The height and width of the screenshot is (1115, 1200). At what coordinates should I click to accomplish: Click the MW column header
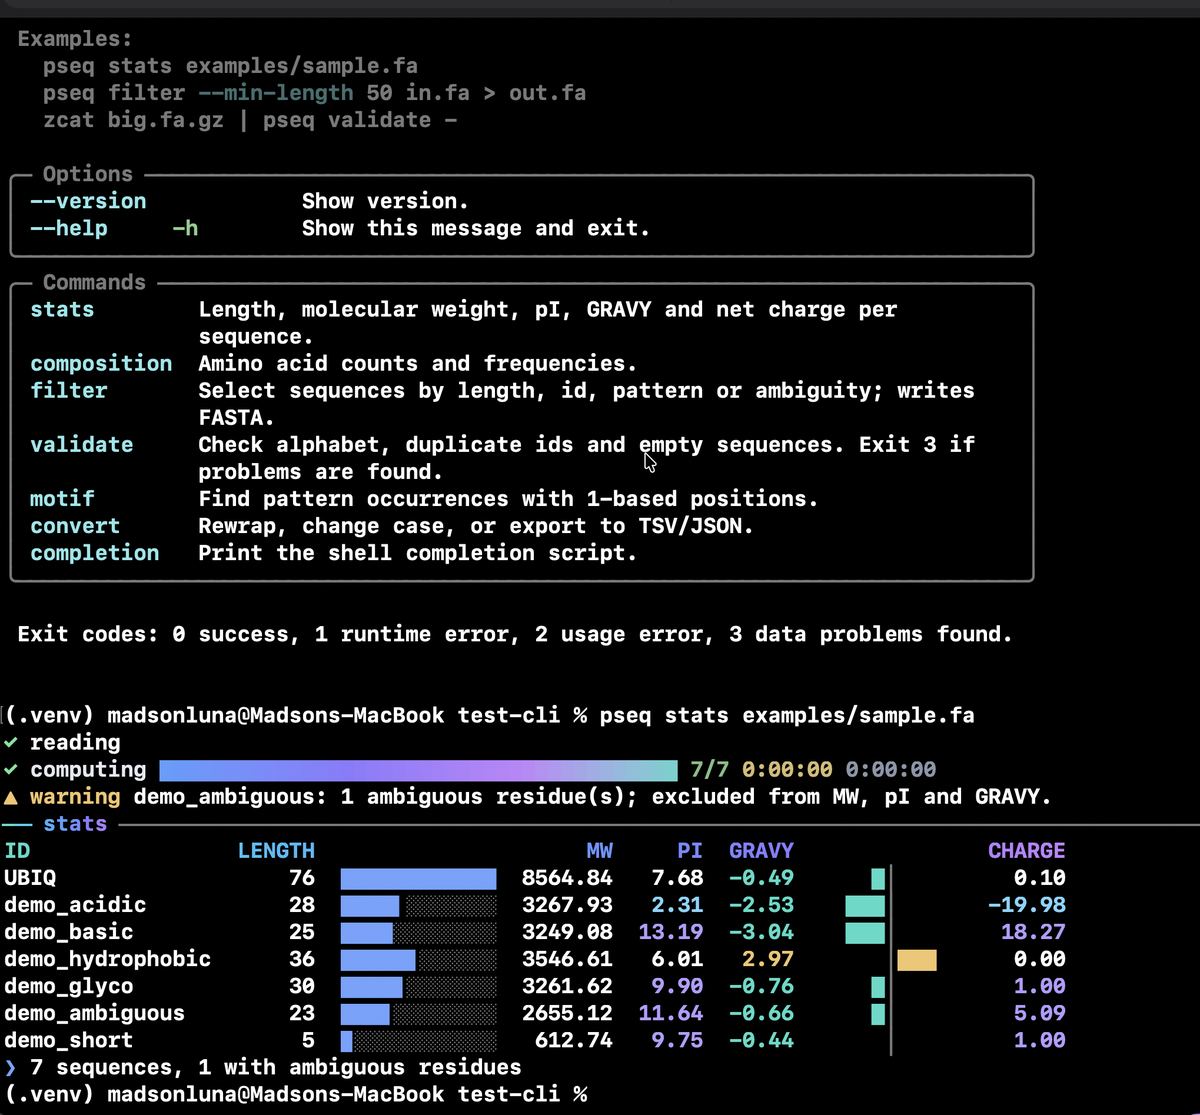600,851
